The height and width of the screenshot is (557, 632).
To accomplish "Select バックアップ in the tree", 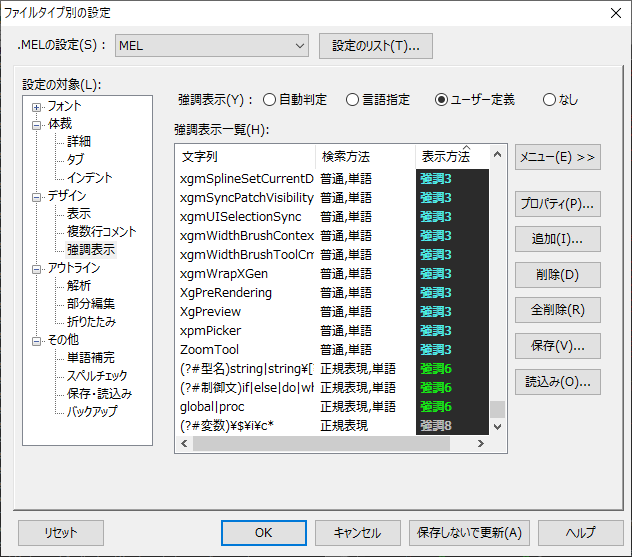I will [x=92, y=412].
